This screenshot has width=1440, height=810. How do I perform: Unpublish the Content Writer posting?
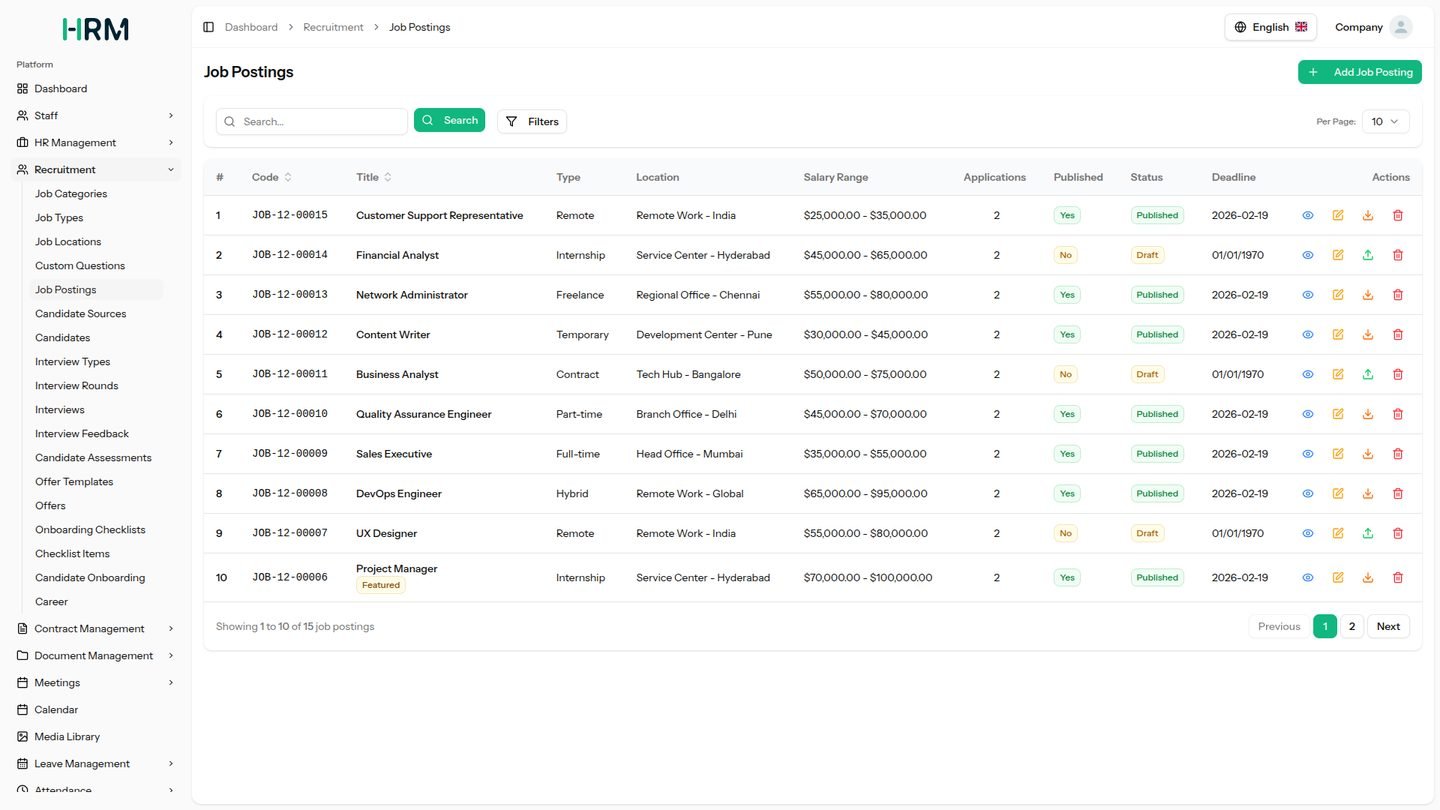click(x=1367, y=335)
